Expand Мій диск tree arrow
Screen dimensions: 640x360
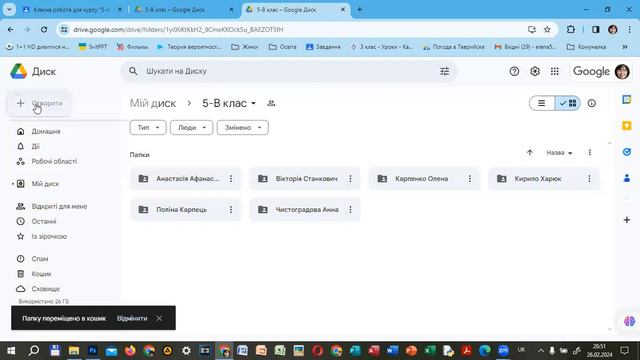click(x=13, y=184)
